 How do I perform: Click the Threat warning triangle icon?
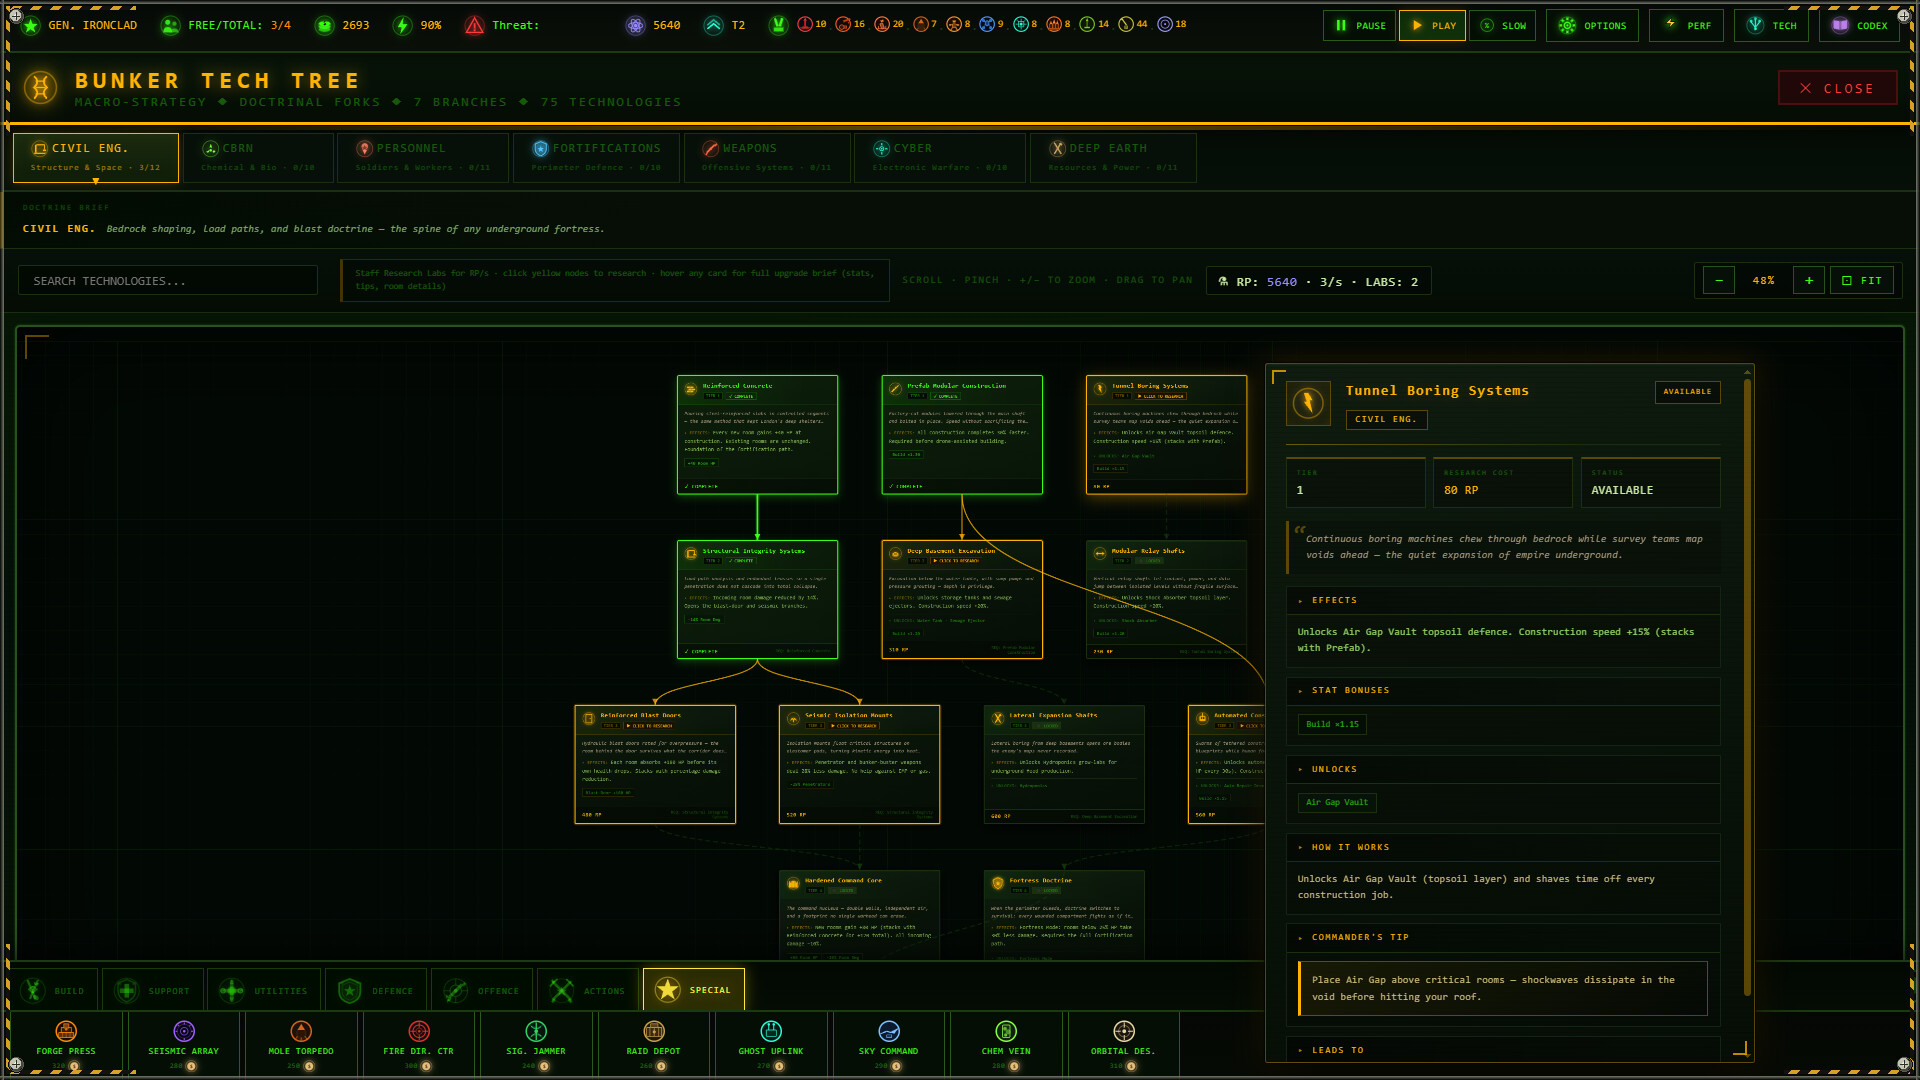point(475,25)
